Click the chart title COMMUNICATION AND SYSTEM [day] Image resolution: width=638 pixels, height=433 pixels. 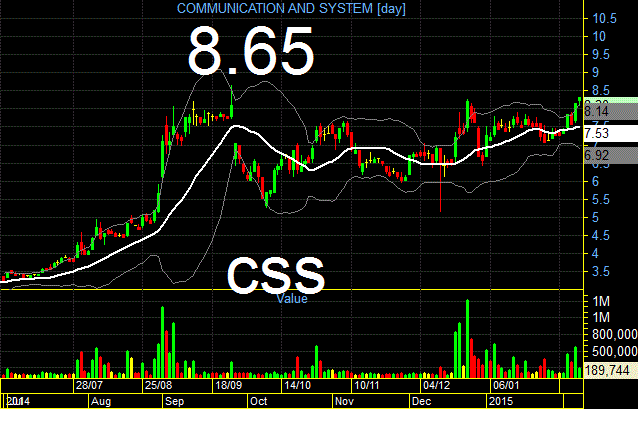tap(291, 9)
